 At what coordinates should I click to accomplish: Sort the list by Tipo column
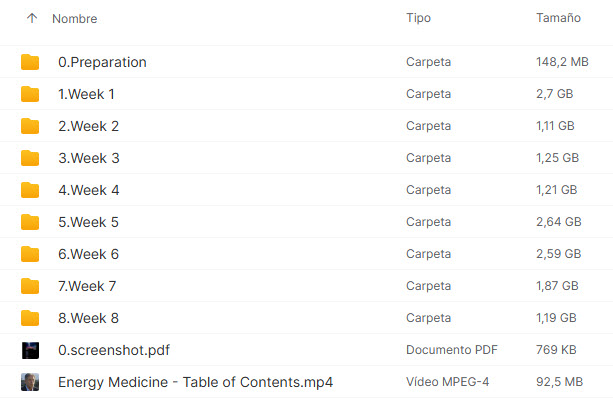click(x=419, y=19)
